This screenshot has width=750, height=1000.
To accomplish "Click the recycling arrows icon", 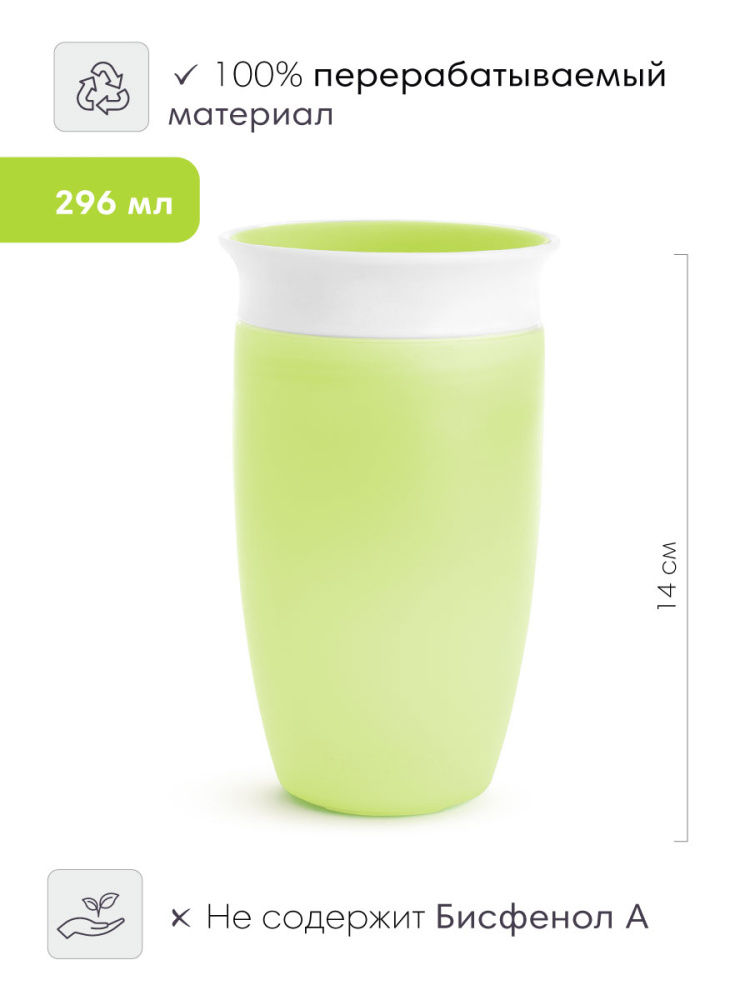I will [101, 87].
